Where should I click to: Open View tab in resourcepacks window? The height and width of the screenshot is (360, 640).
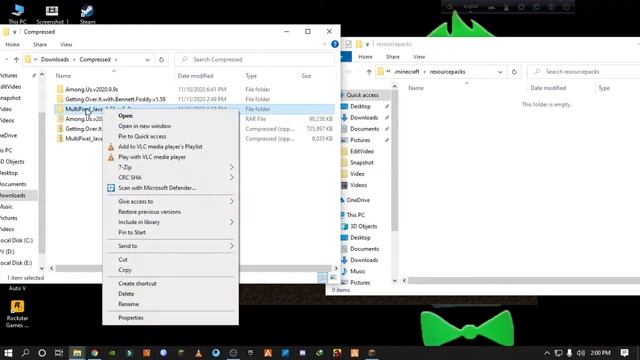click(x=419, y=57)
